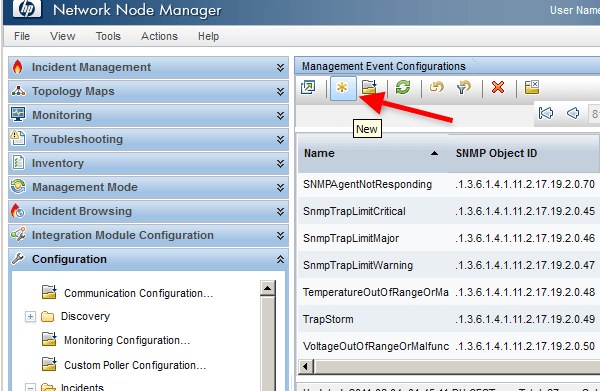The height and width of the screenshot is (391, 600).
Task: Expand the Monitoring workspace
Action: pos(280,116)
